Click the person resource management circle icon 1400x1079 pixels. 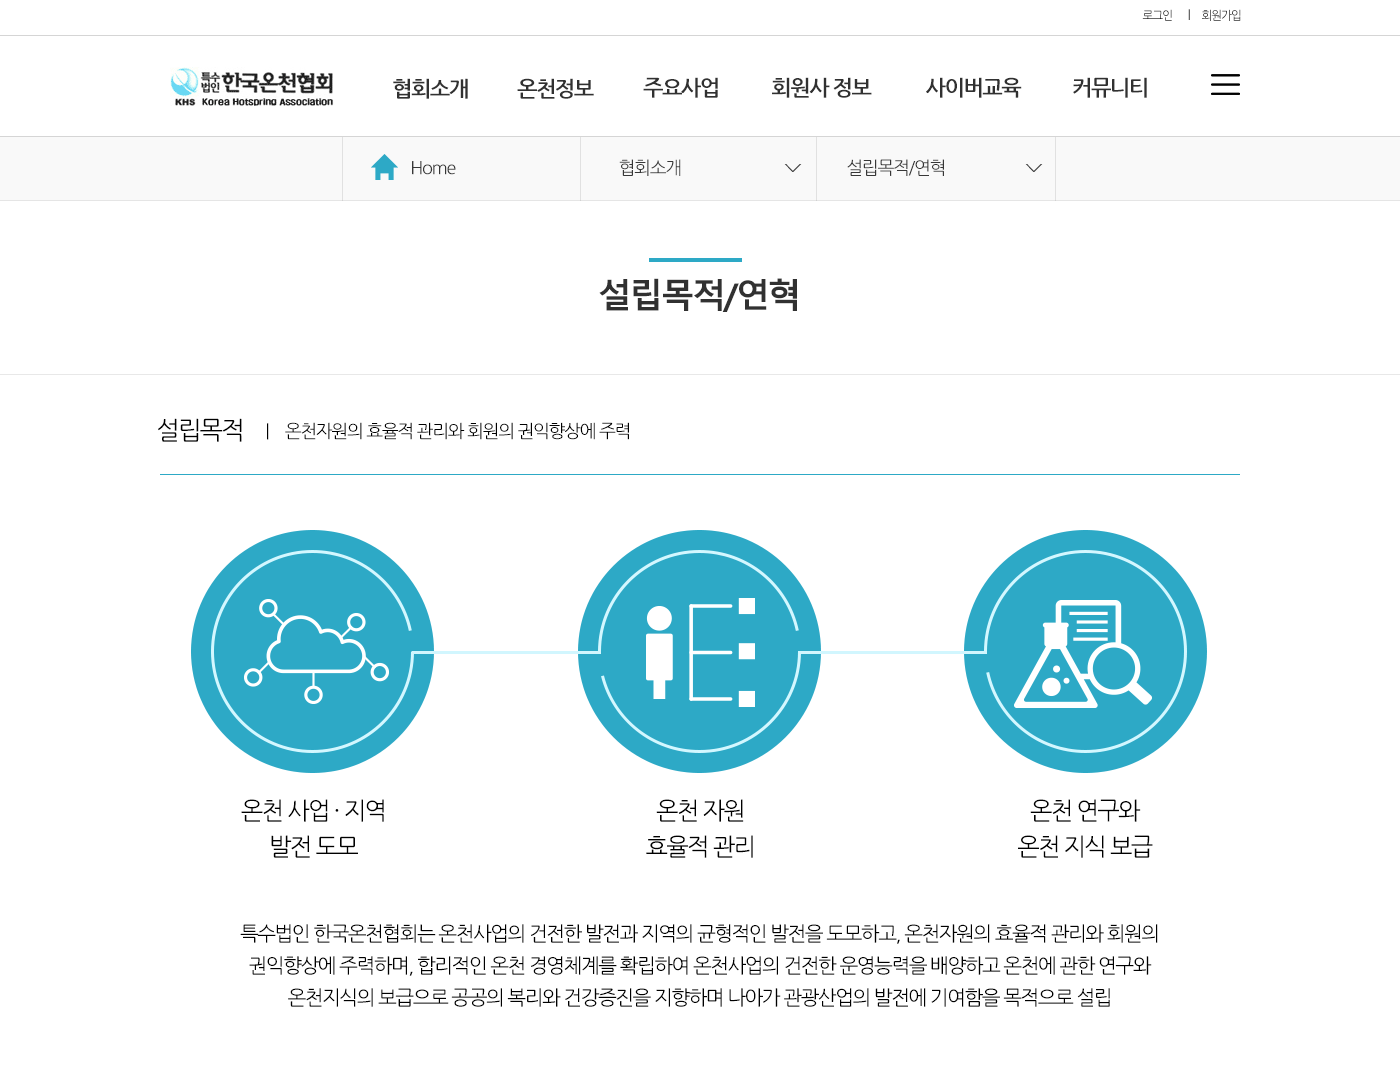pyautogui.click(x=699, y=651)
